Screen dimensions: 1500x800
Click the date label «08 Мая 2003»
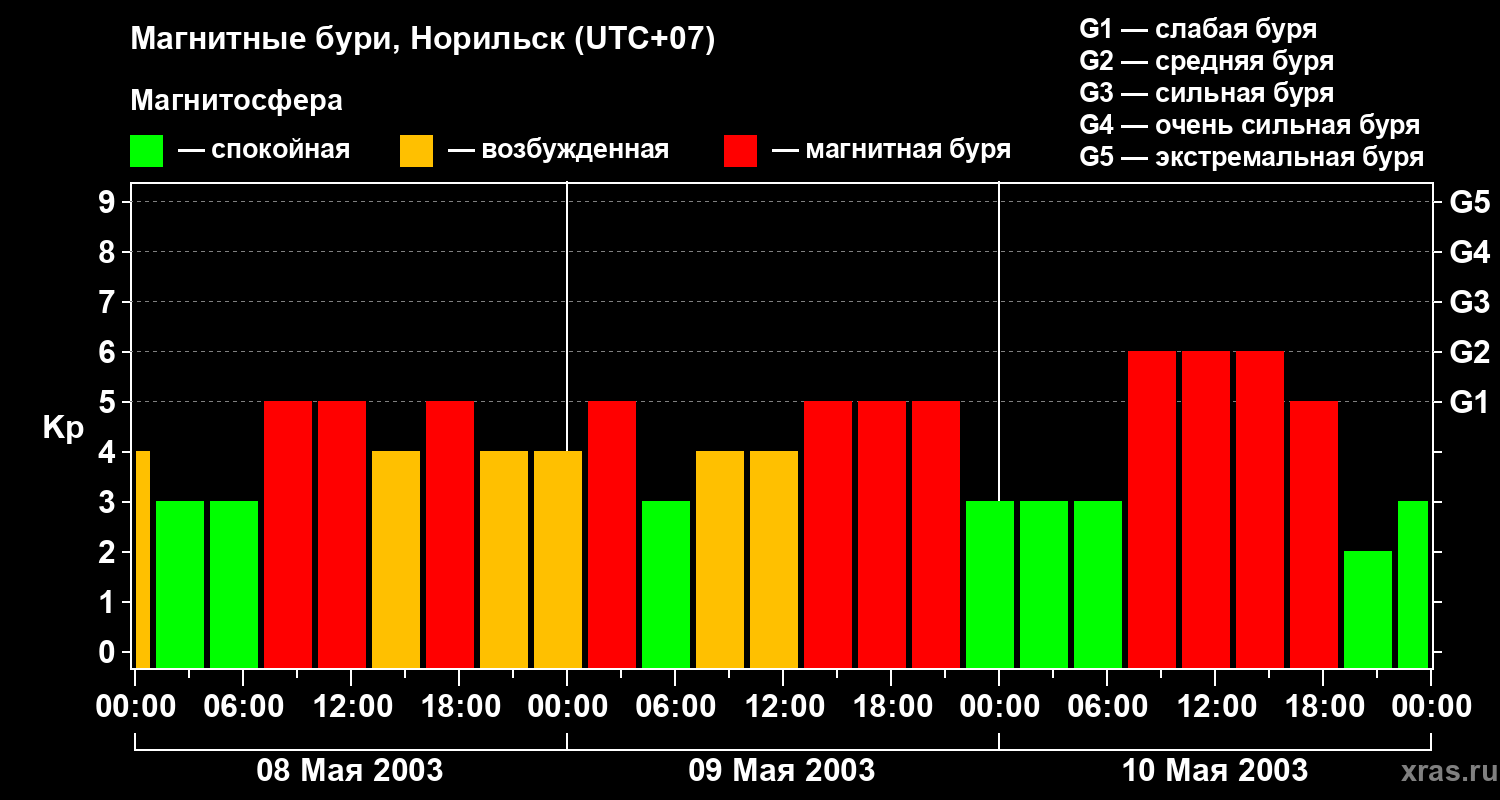tap(350, 770)
